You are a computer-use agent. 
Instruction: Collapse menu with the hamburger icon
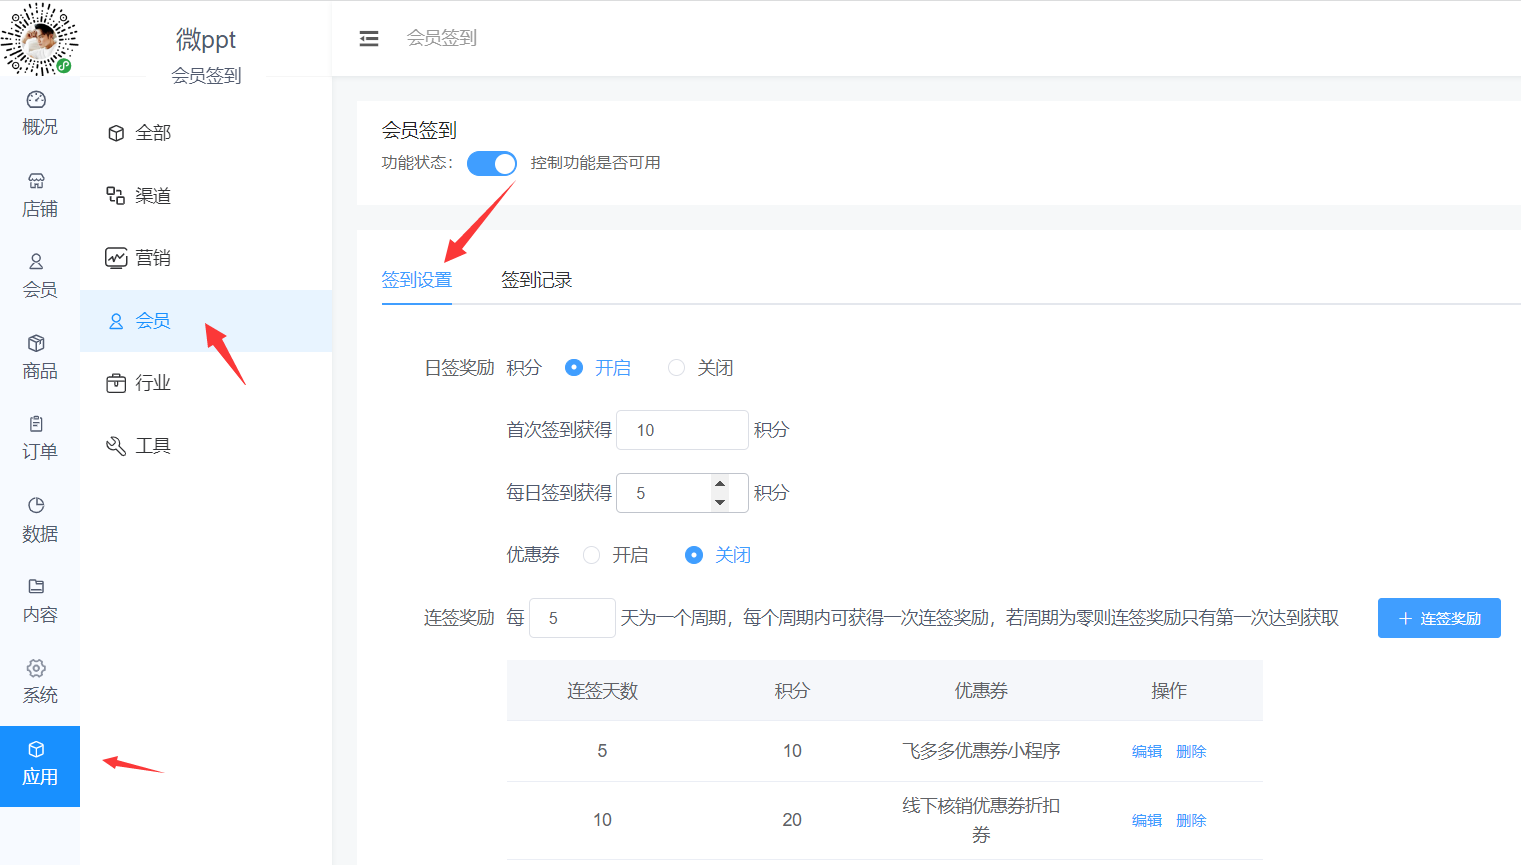pyautogui.click(x=369, y=38)
